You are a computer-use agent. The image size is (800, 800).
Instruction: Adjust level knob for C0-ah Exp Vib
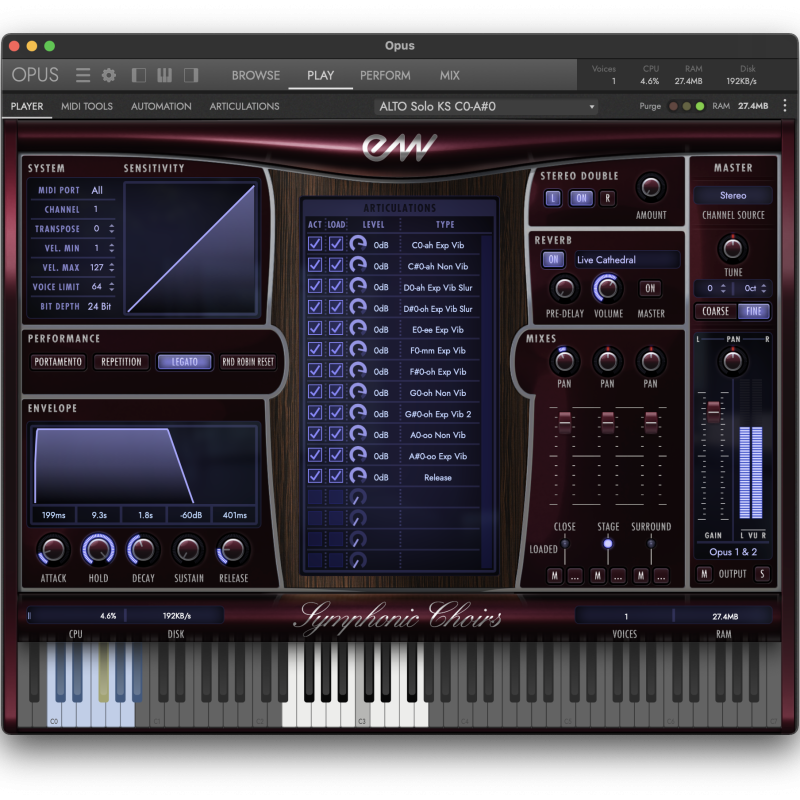click(358, 244)
